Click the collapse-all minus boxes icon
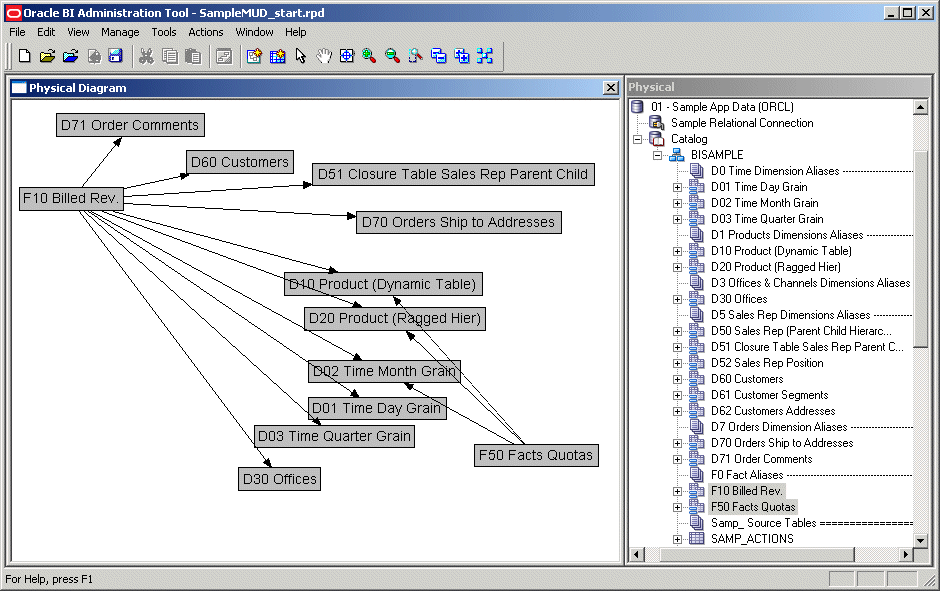This screenshot has height=591, width=940. pyautogui.click(x=439, y=56)
